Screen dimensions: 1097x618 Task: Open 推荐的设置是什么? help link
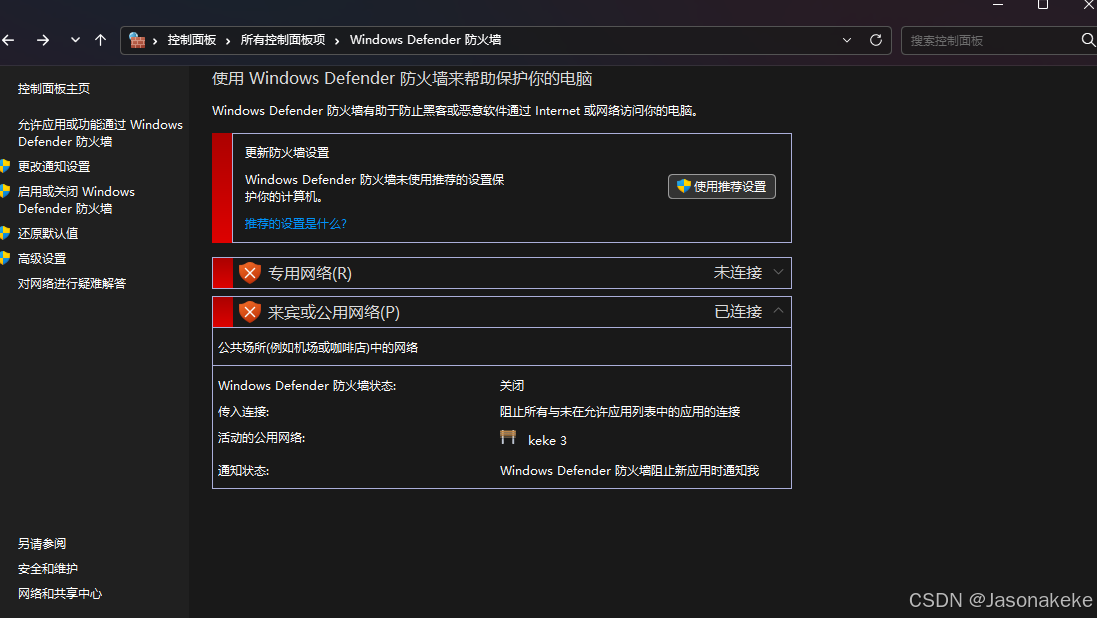pos(295,224)
